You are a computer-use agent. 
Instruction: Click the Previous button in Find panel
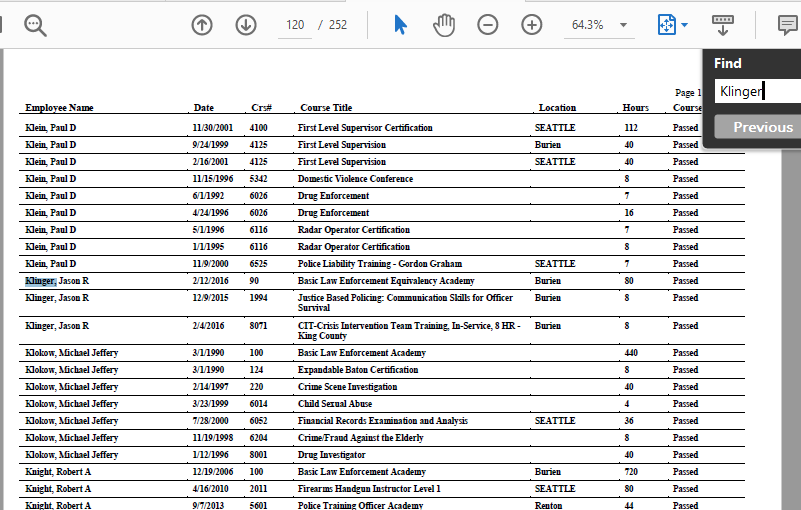coord(758,127)
